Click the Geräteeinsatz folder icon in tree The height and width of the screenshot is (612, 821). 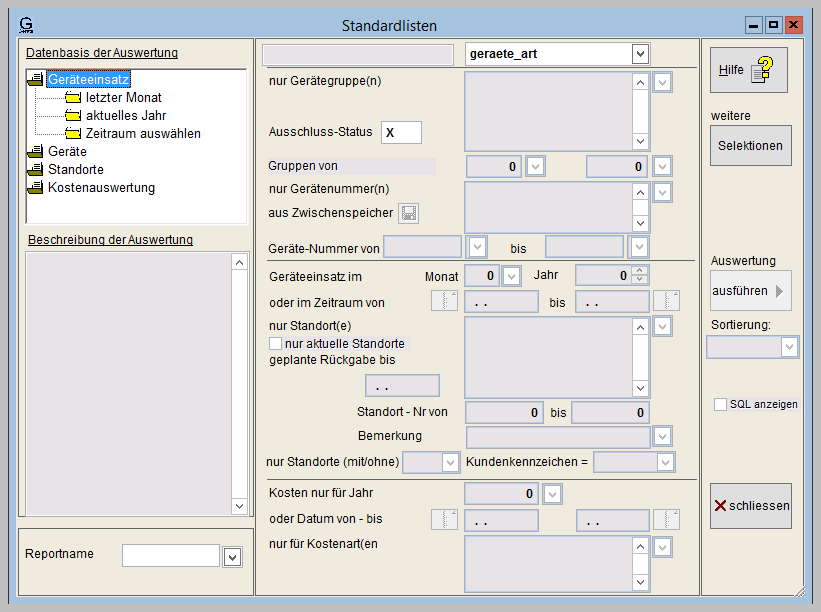[35, 79]
